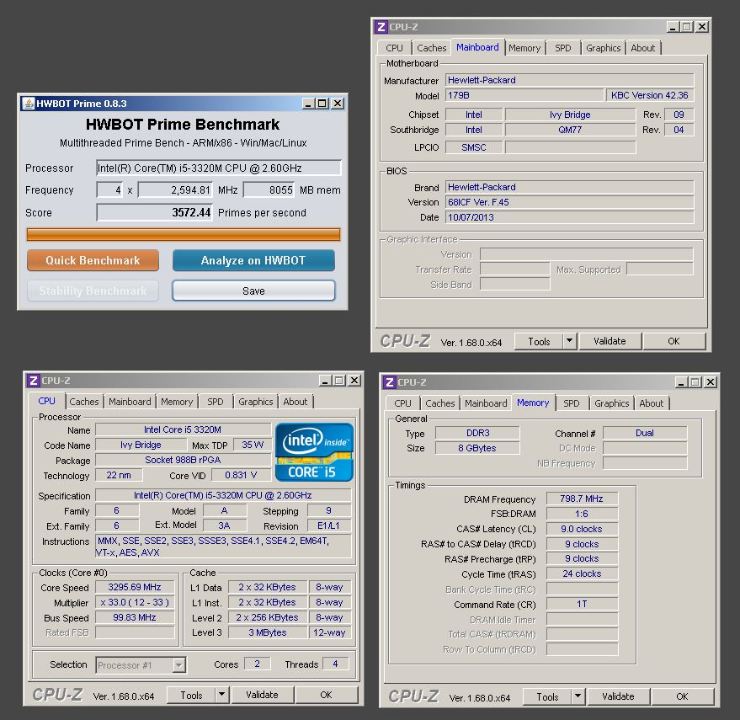Open Mainboard tab in CPU window
The width and height of the screenshot is (740, 720).
[x=129, y=402]
